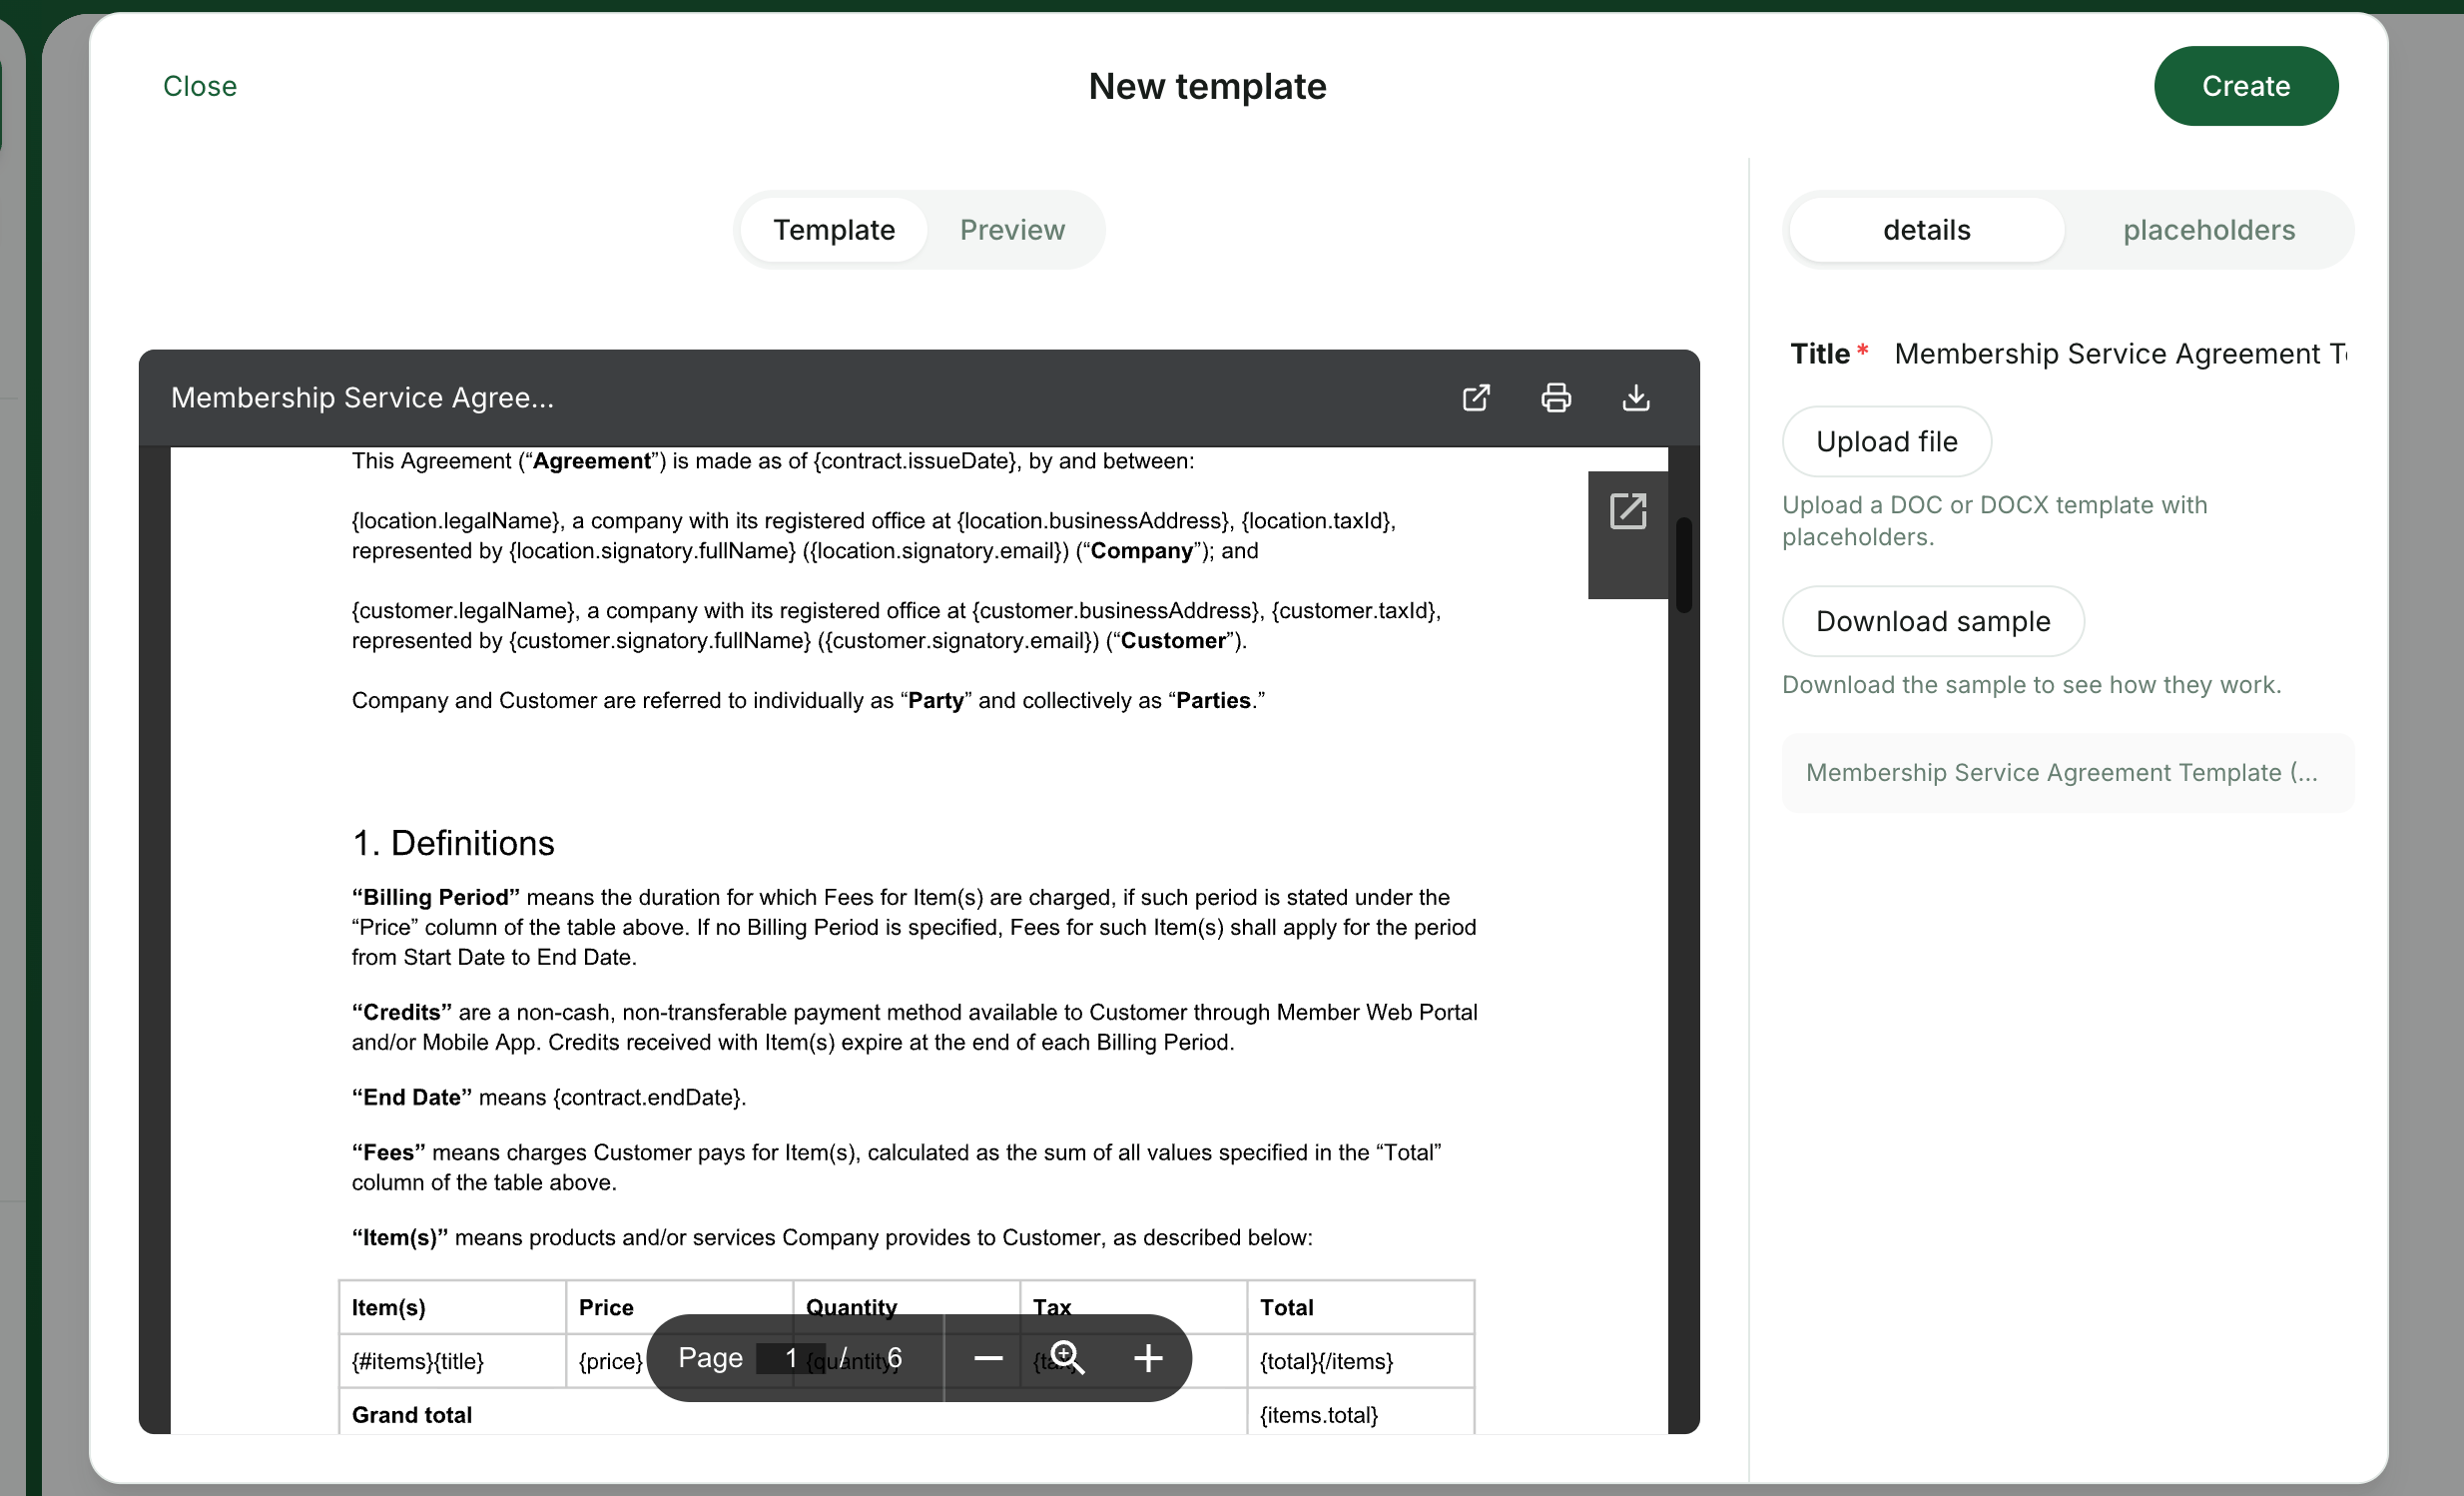Image resolution: width=2464 pixels, height=1496 pixels.
Task: Edit the Title input field
Action: [2120, 354]
